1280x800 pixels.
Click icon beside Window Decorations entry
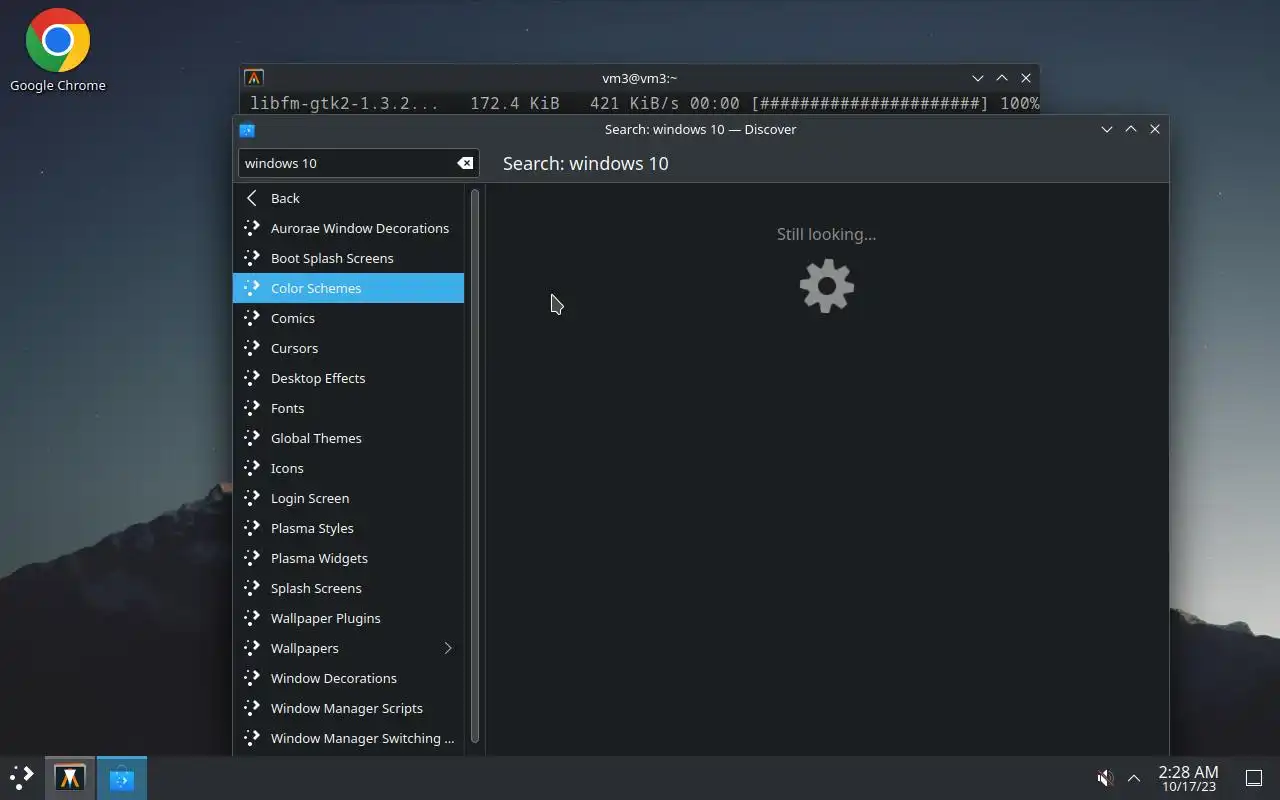pos(252,678)
